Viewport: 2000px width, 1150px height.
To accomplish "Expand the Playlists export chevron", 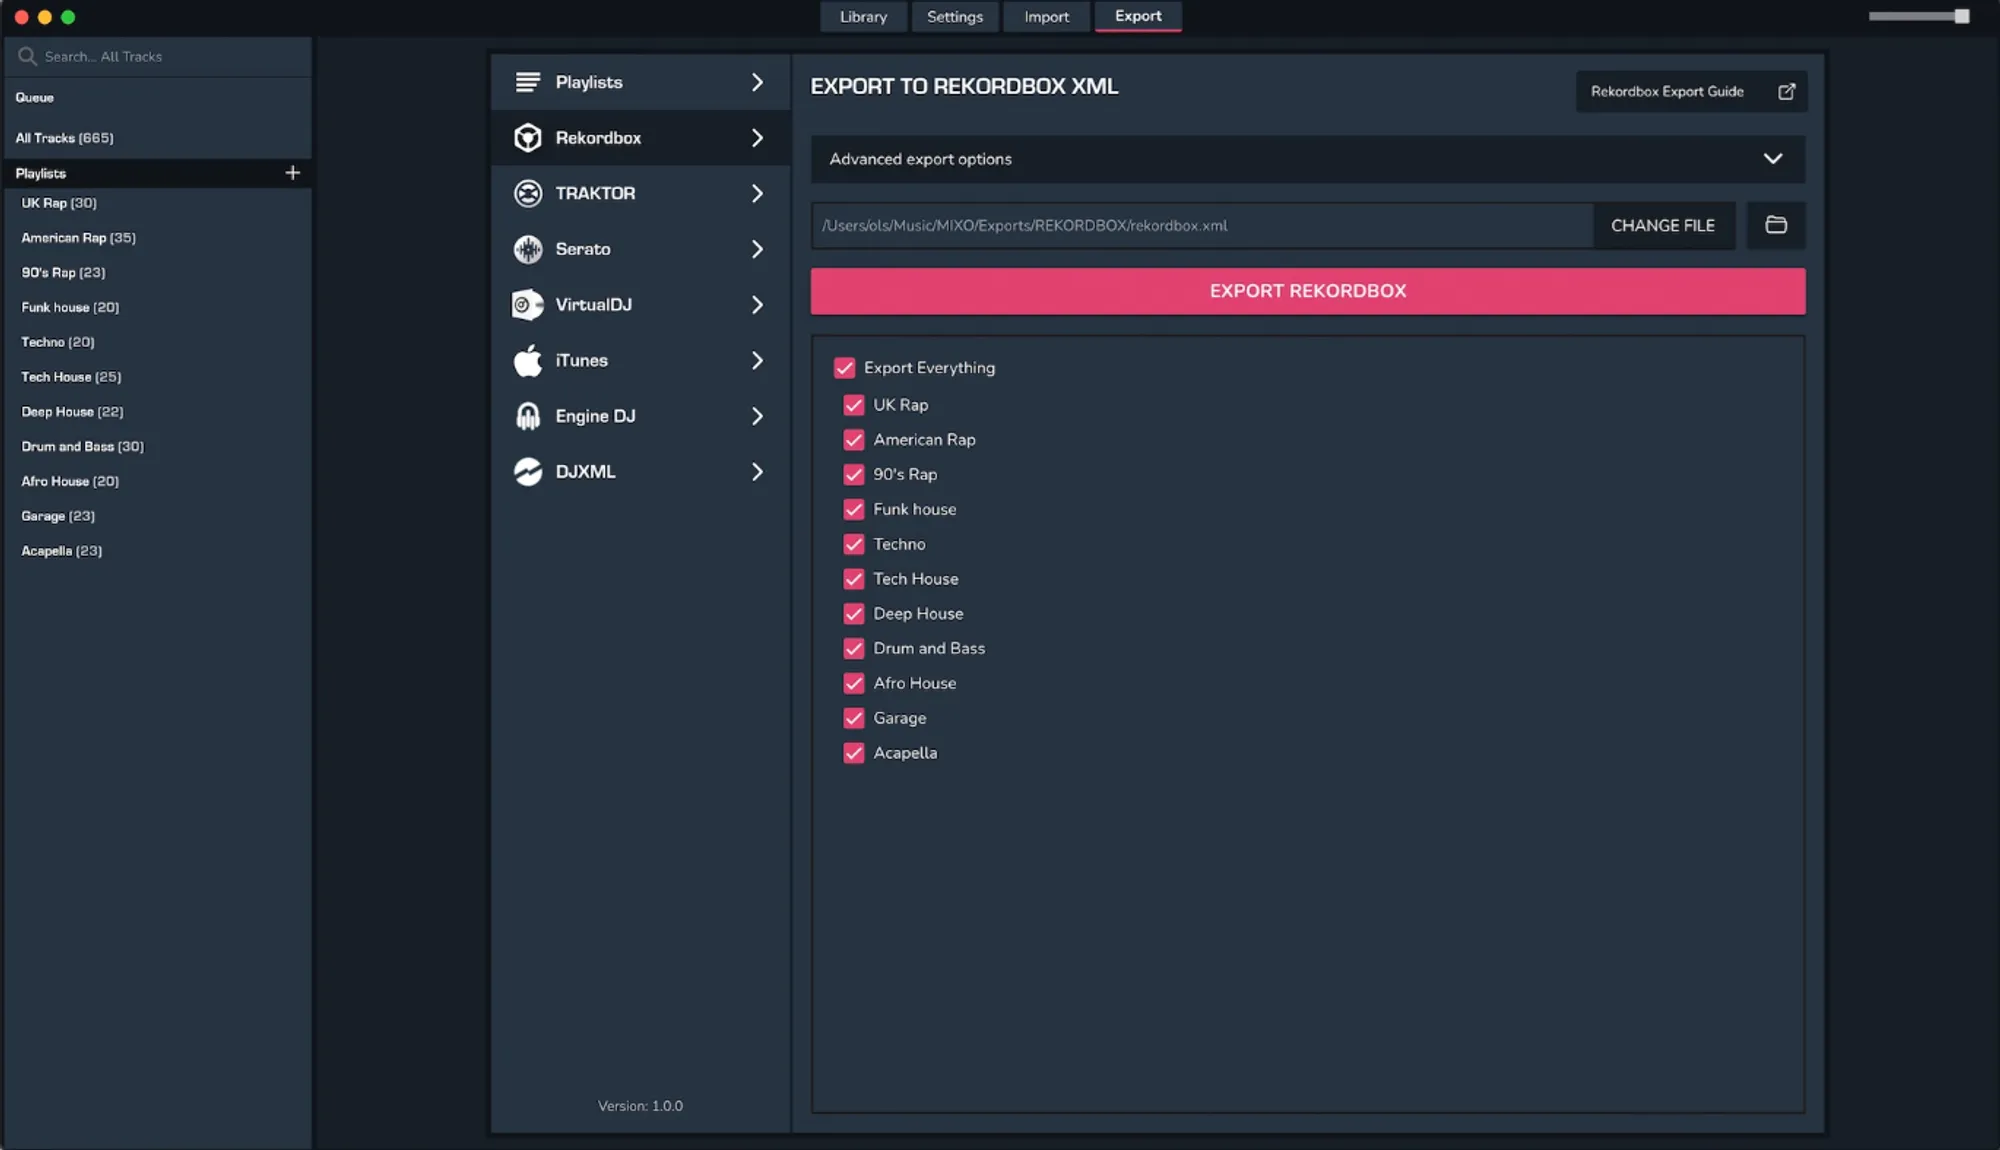I will (757, 83).
